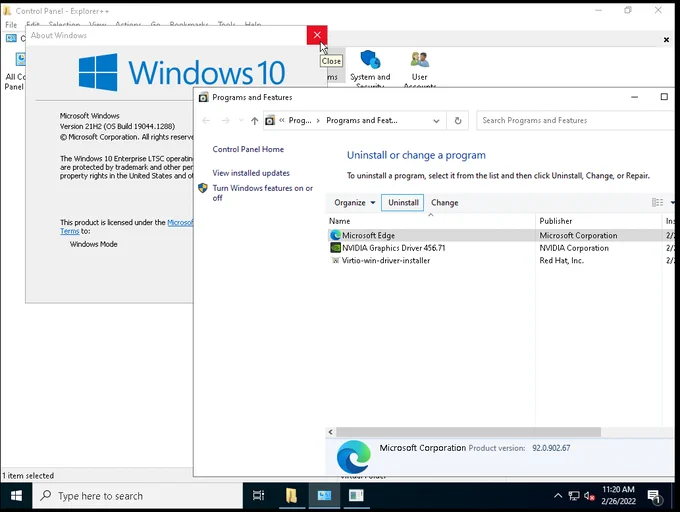Image resolution: width=680 pixels, height=512 pixels.
Task: Click the Programs and Features title icon
Action: (x=203, y=98)
